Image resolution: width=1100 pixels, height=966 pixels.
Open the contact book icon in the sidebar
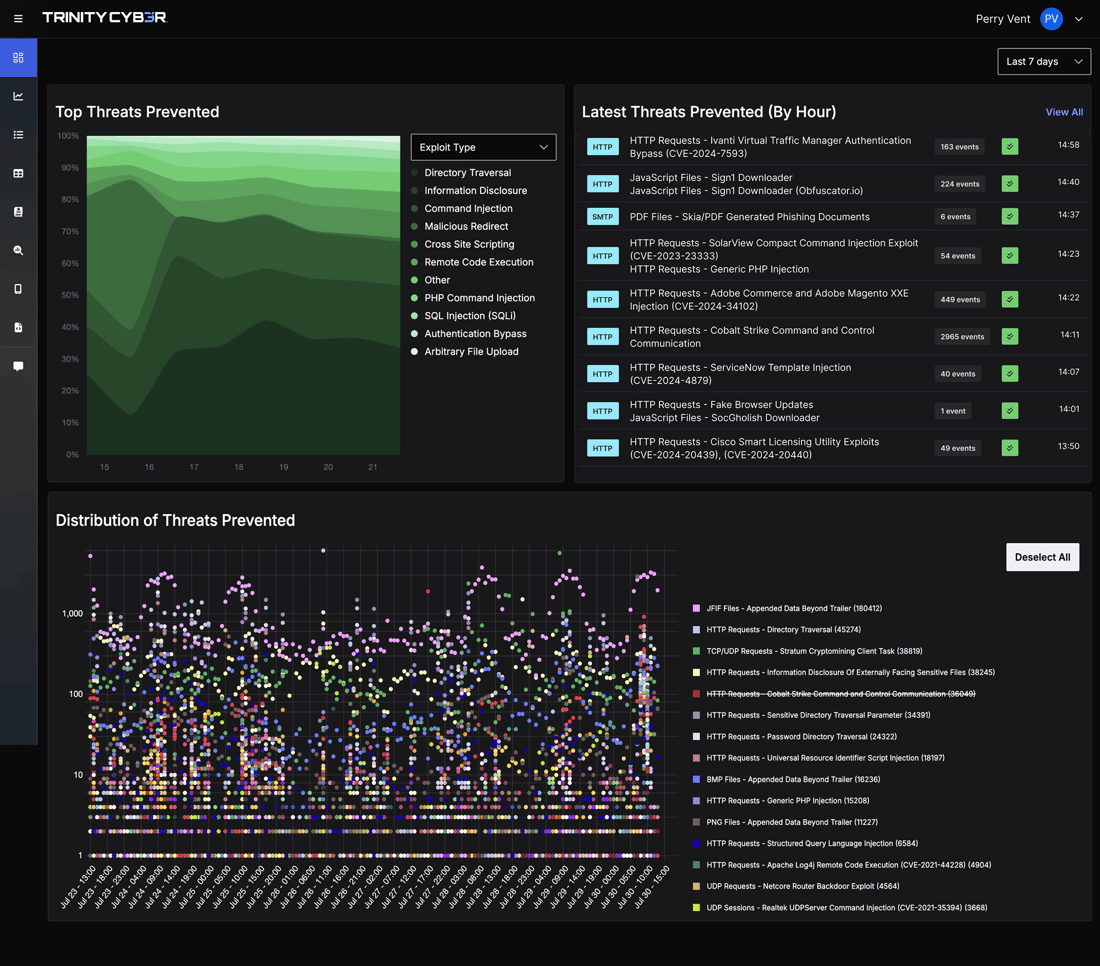click(18, 212)
